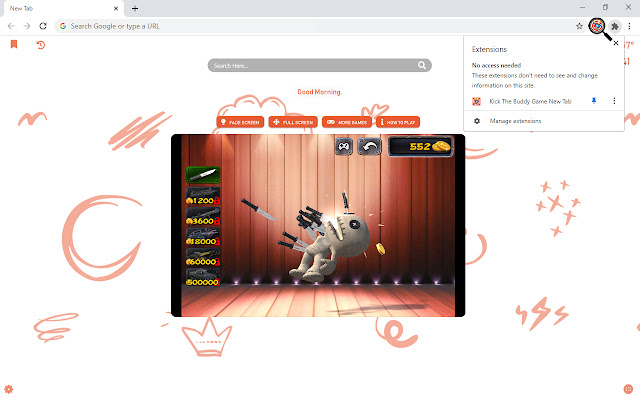This screenshot has height=400, width=640.
Task: Select the locked 3600 coin weapon
Action: [x=203, y=216]
